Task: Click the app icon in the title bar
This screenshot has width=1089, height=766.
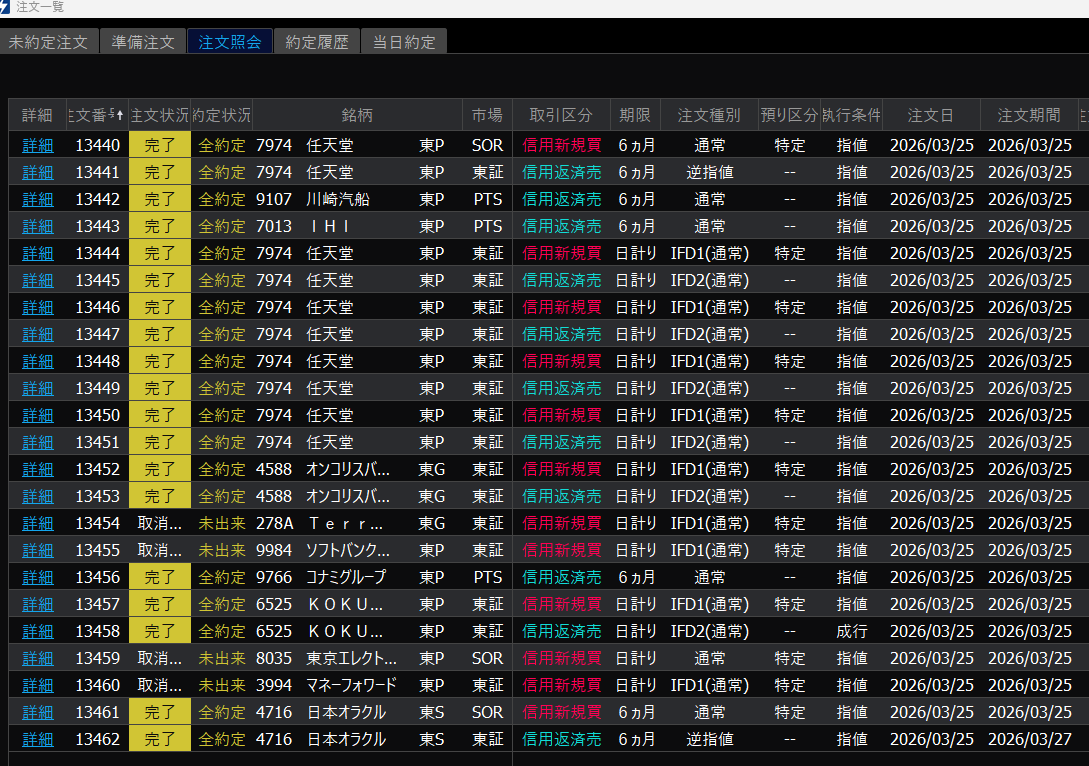Action: click(x=6, y=7)
